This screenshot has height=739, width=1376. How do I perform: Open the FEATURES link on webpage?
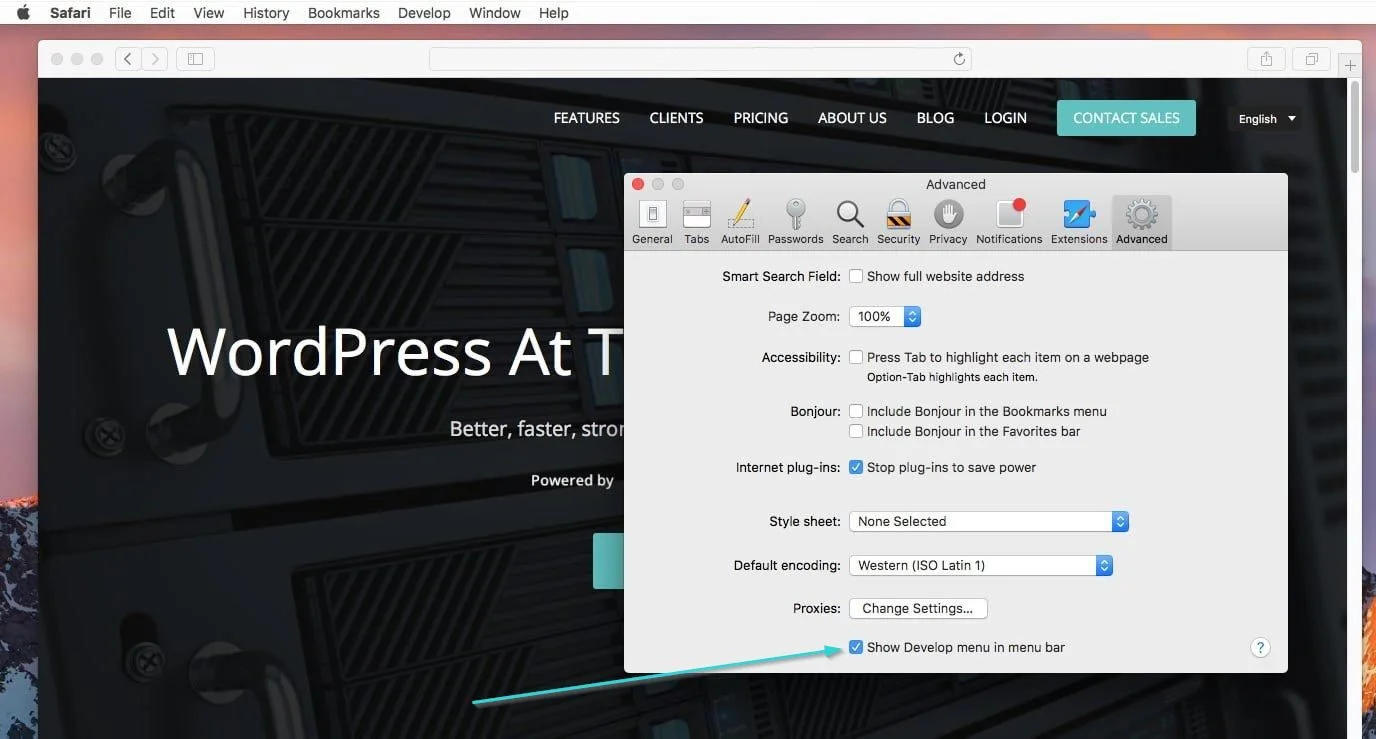click(587, 118)
